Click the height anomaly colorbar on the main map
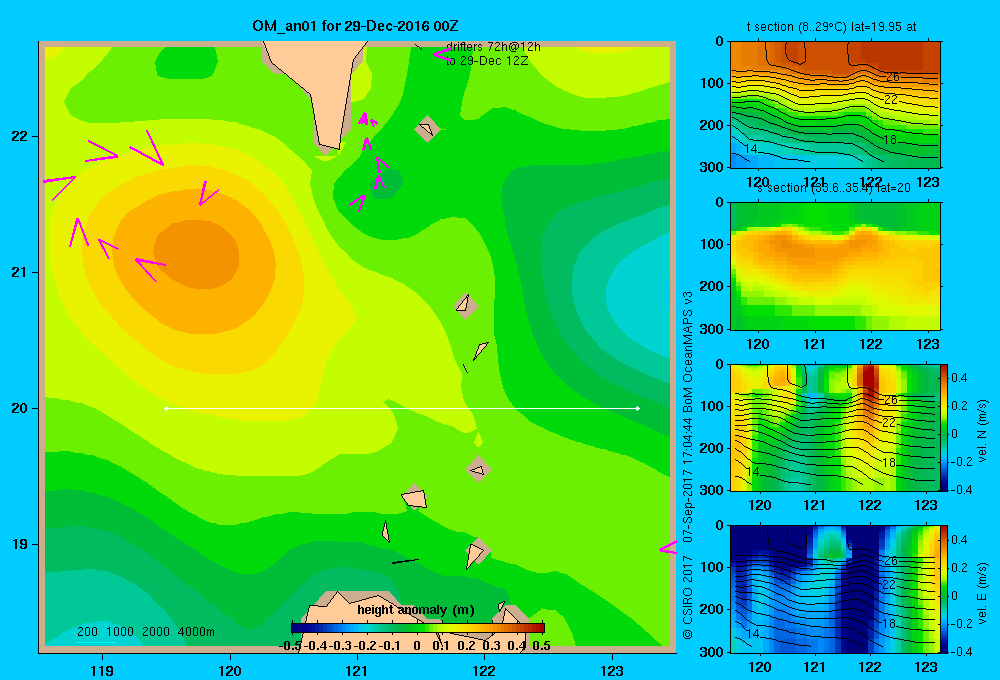Image resolution: width=1000 pixels, height=680 pixels. [418, 627]
